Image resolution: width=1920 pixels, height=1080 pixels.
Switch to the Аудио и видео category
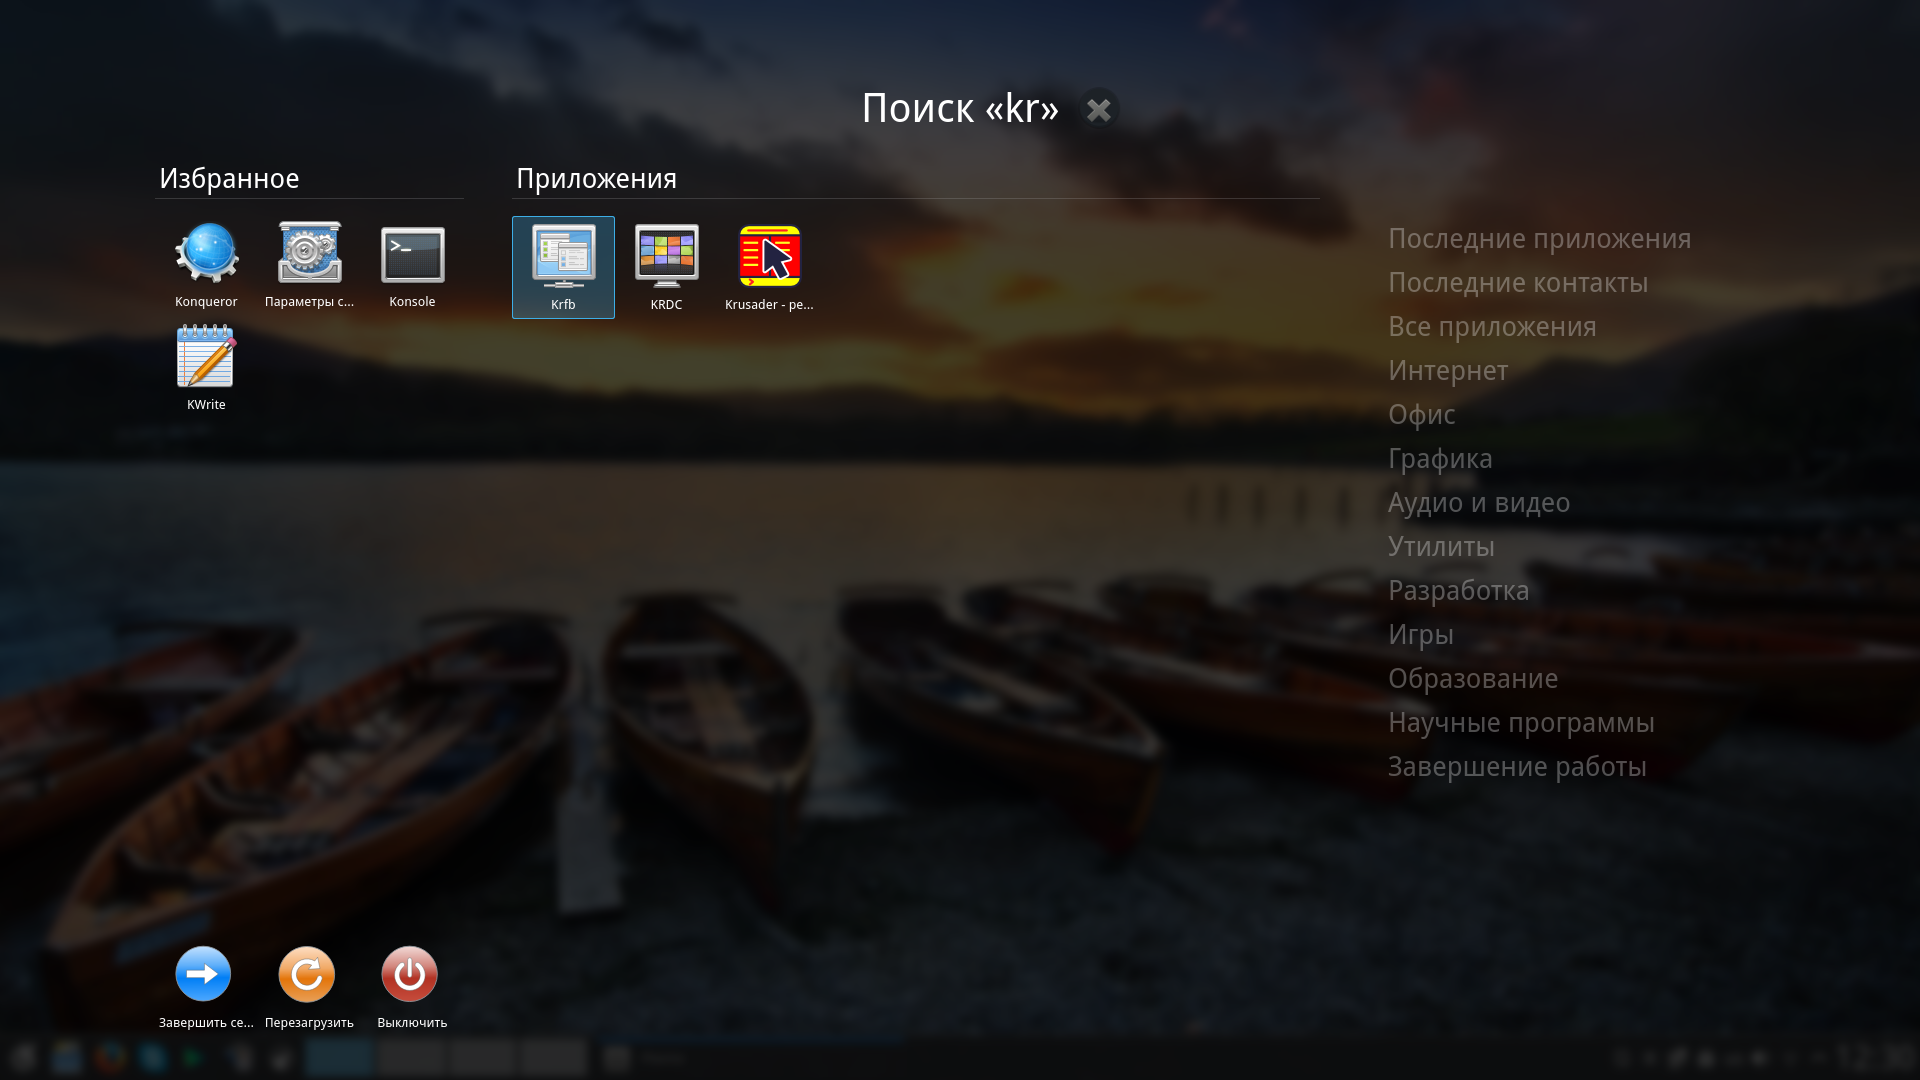coord(1478,503)
